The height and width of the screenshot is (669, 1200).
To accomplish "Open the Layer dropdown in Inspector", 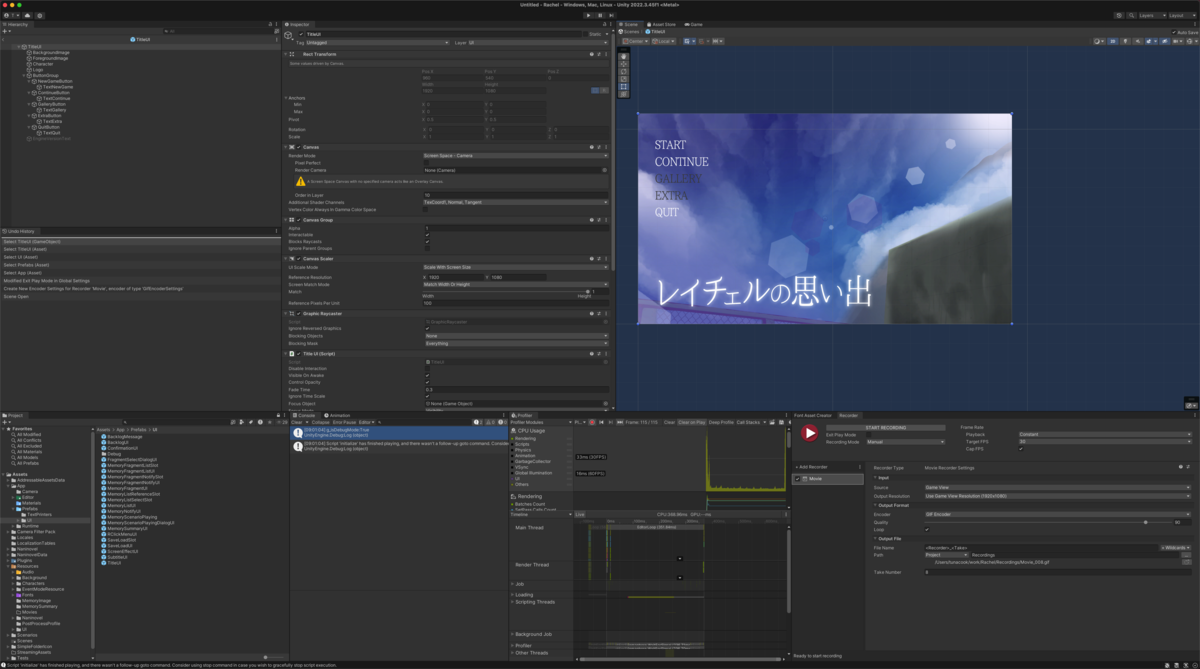I will [538, 43].
